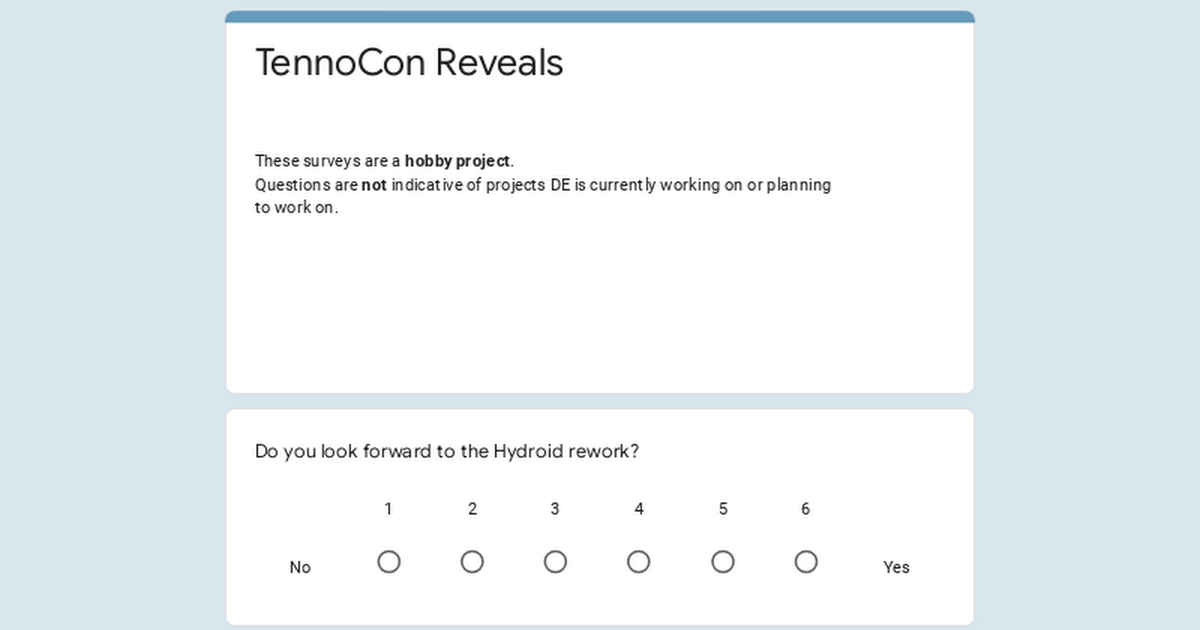
Task: Select radio option 4 on the scale
Action: tap(639, 562)
